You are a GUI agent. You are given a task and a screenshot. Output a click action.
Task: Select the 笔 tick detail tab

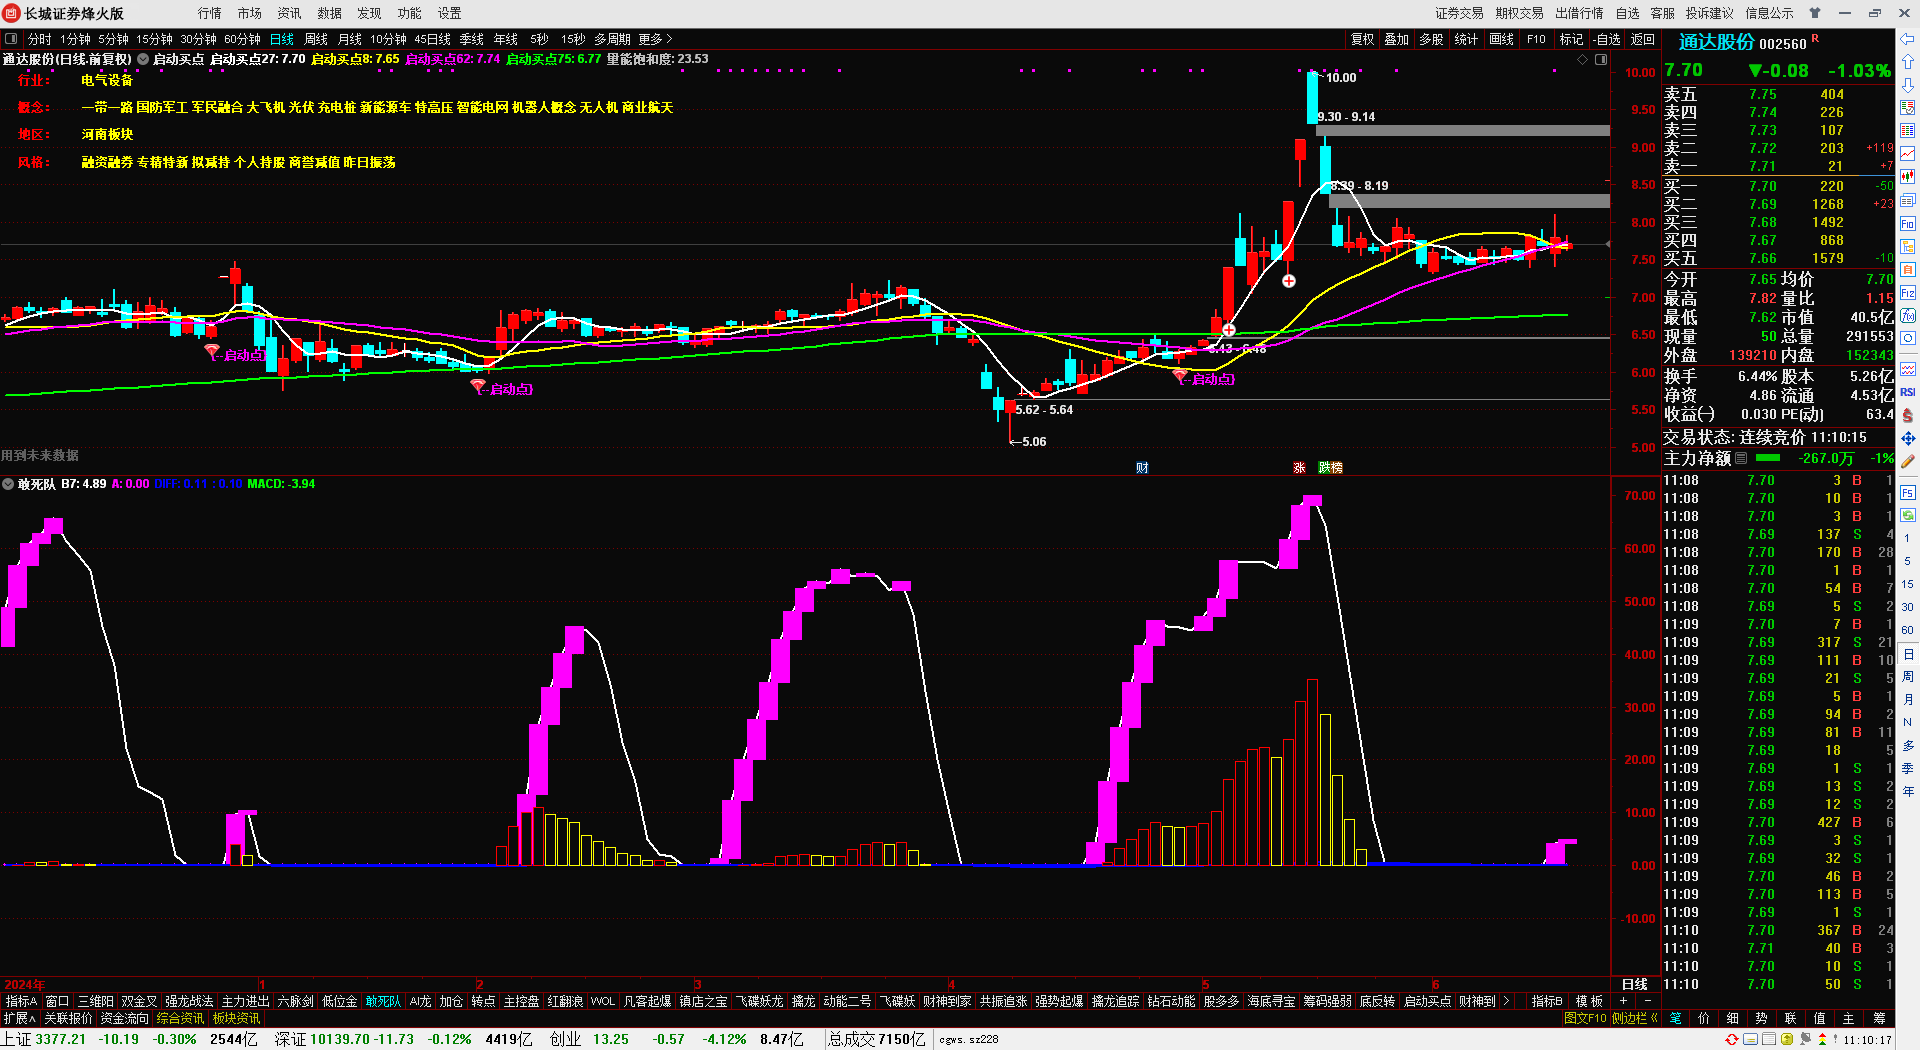1675,1018
